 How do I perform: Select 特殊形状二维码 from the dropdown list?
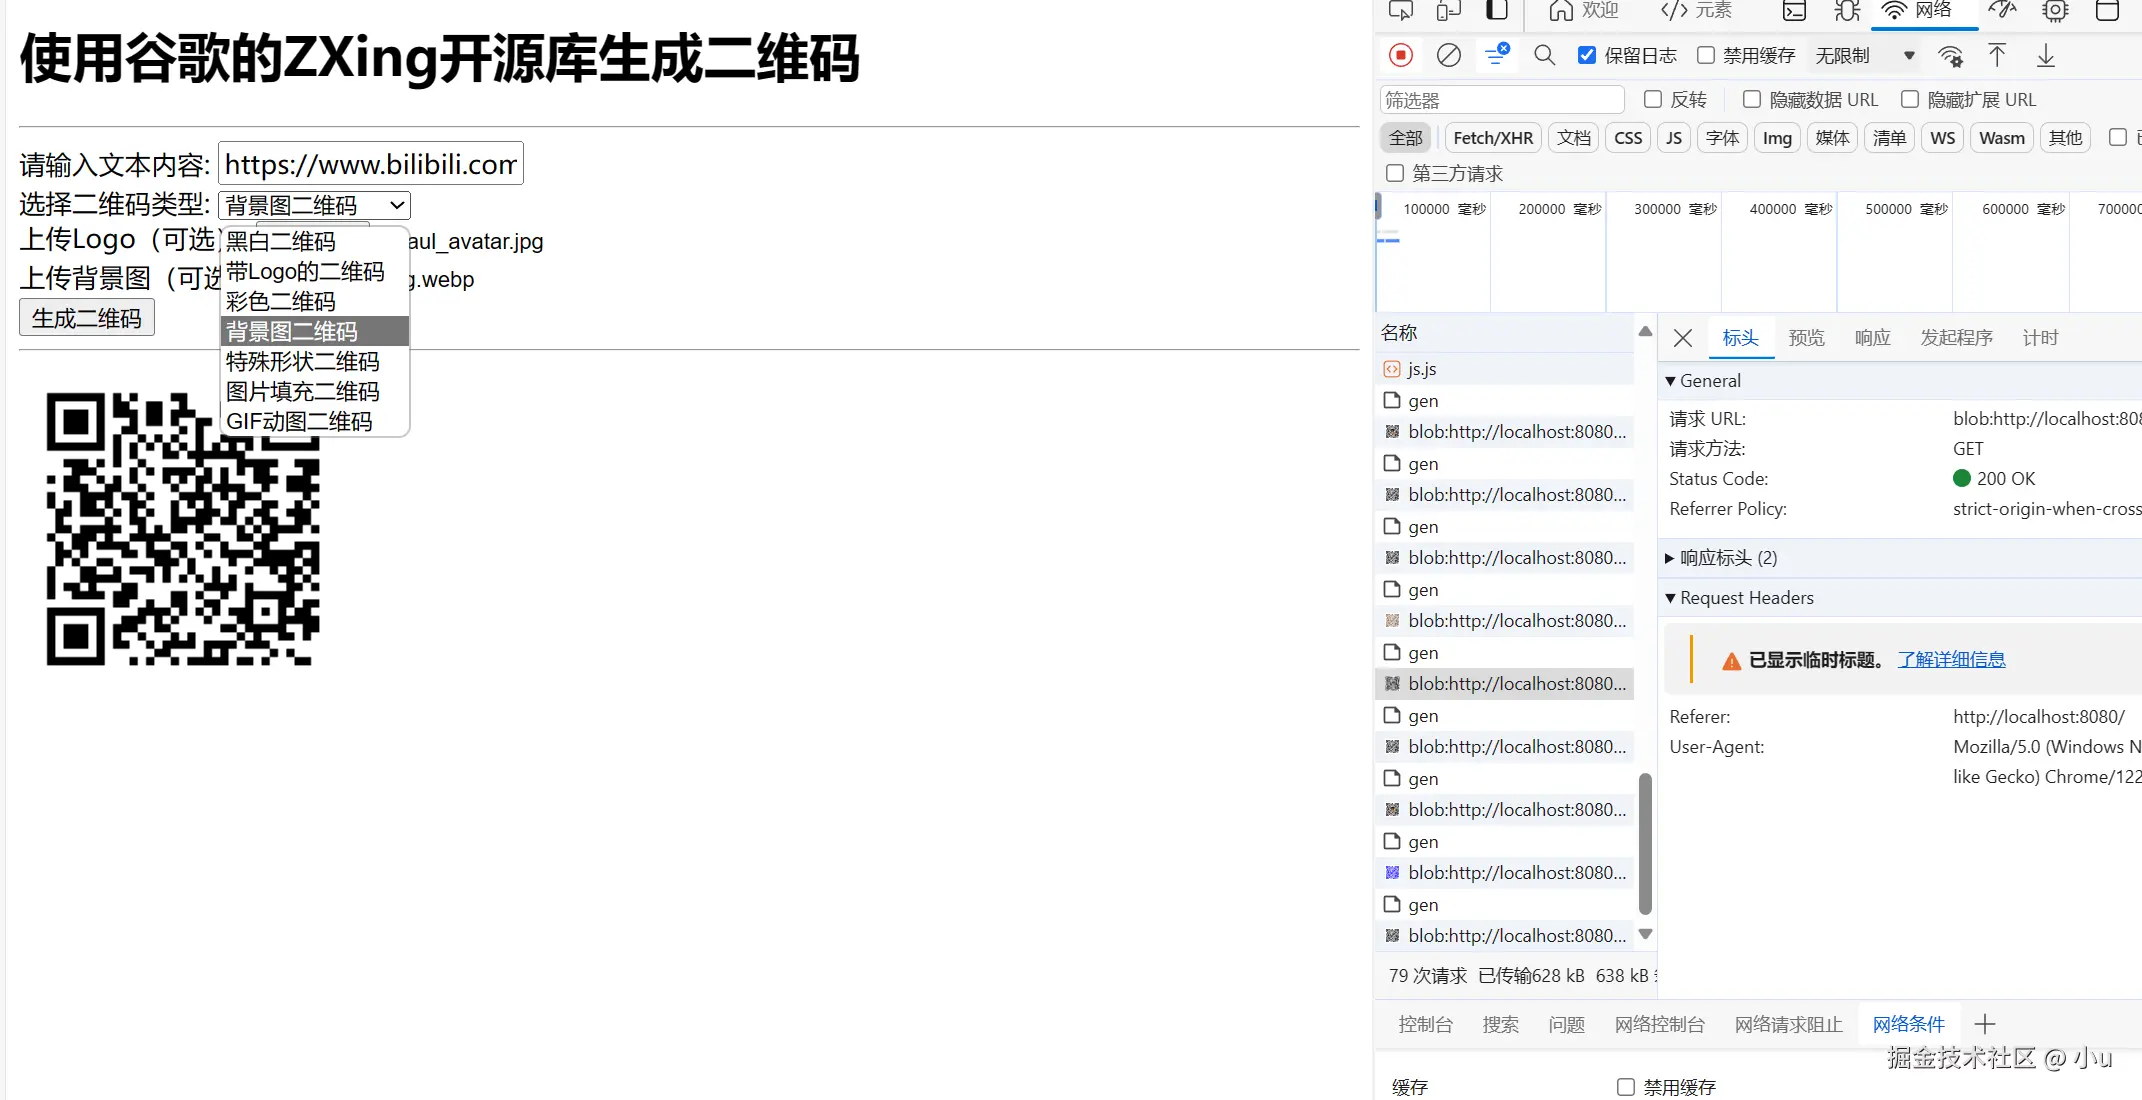tap(303, 361)
